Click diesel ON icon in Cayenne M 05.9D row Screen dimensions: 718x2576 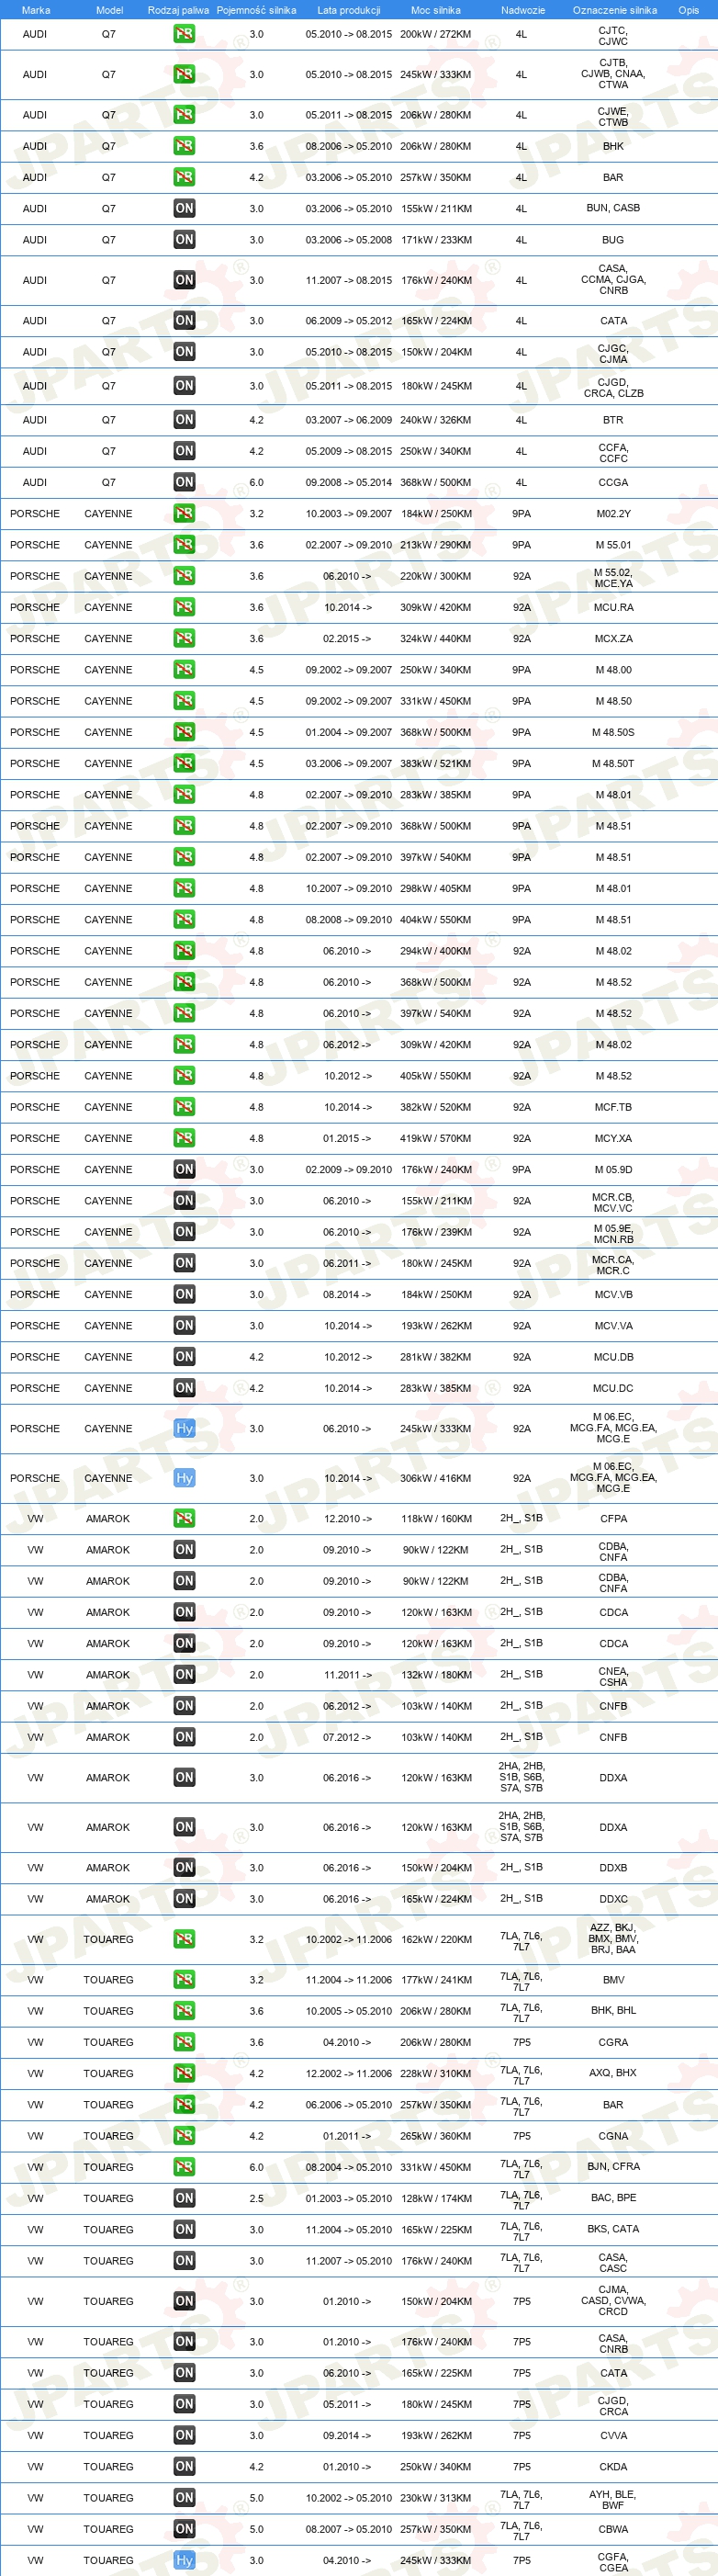pyautogui.click(x=184, y=1169)
